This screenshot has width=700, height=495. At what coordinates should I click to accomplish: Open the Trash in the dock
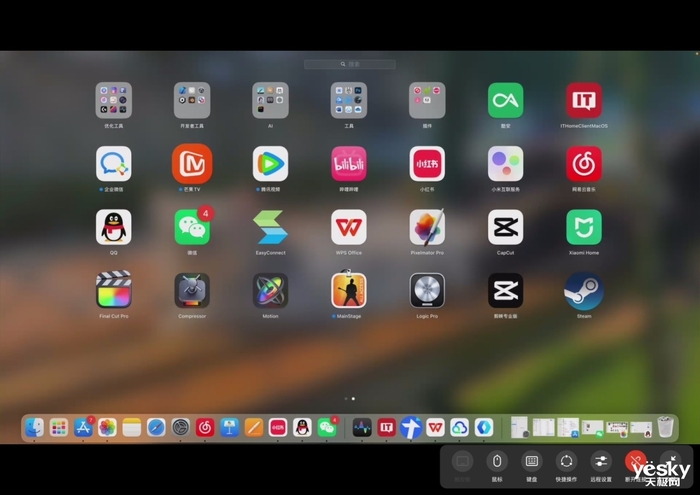point(665,427)
